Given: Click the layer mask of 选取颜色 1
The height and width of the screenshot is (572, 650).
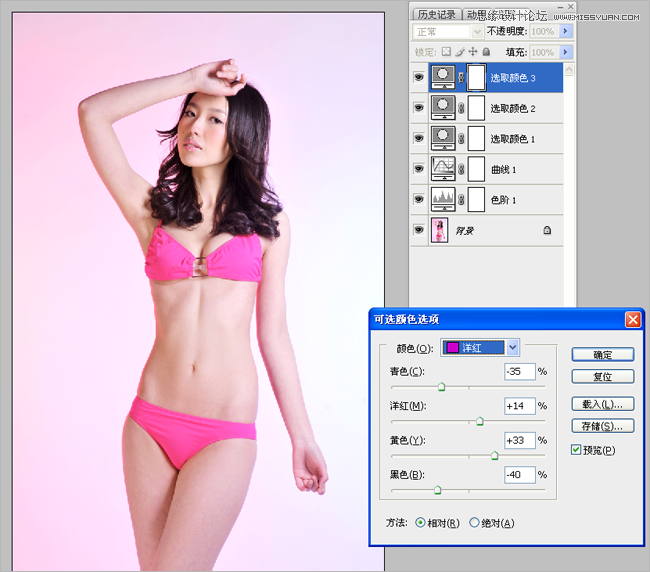Looking at the screenshot, I should point(476,138).
